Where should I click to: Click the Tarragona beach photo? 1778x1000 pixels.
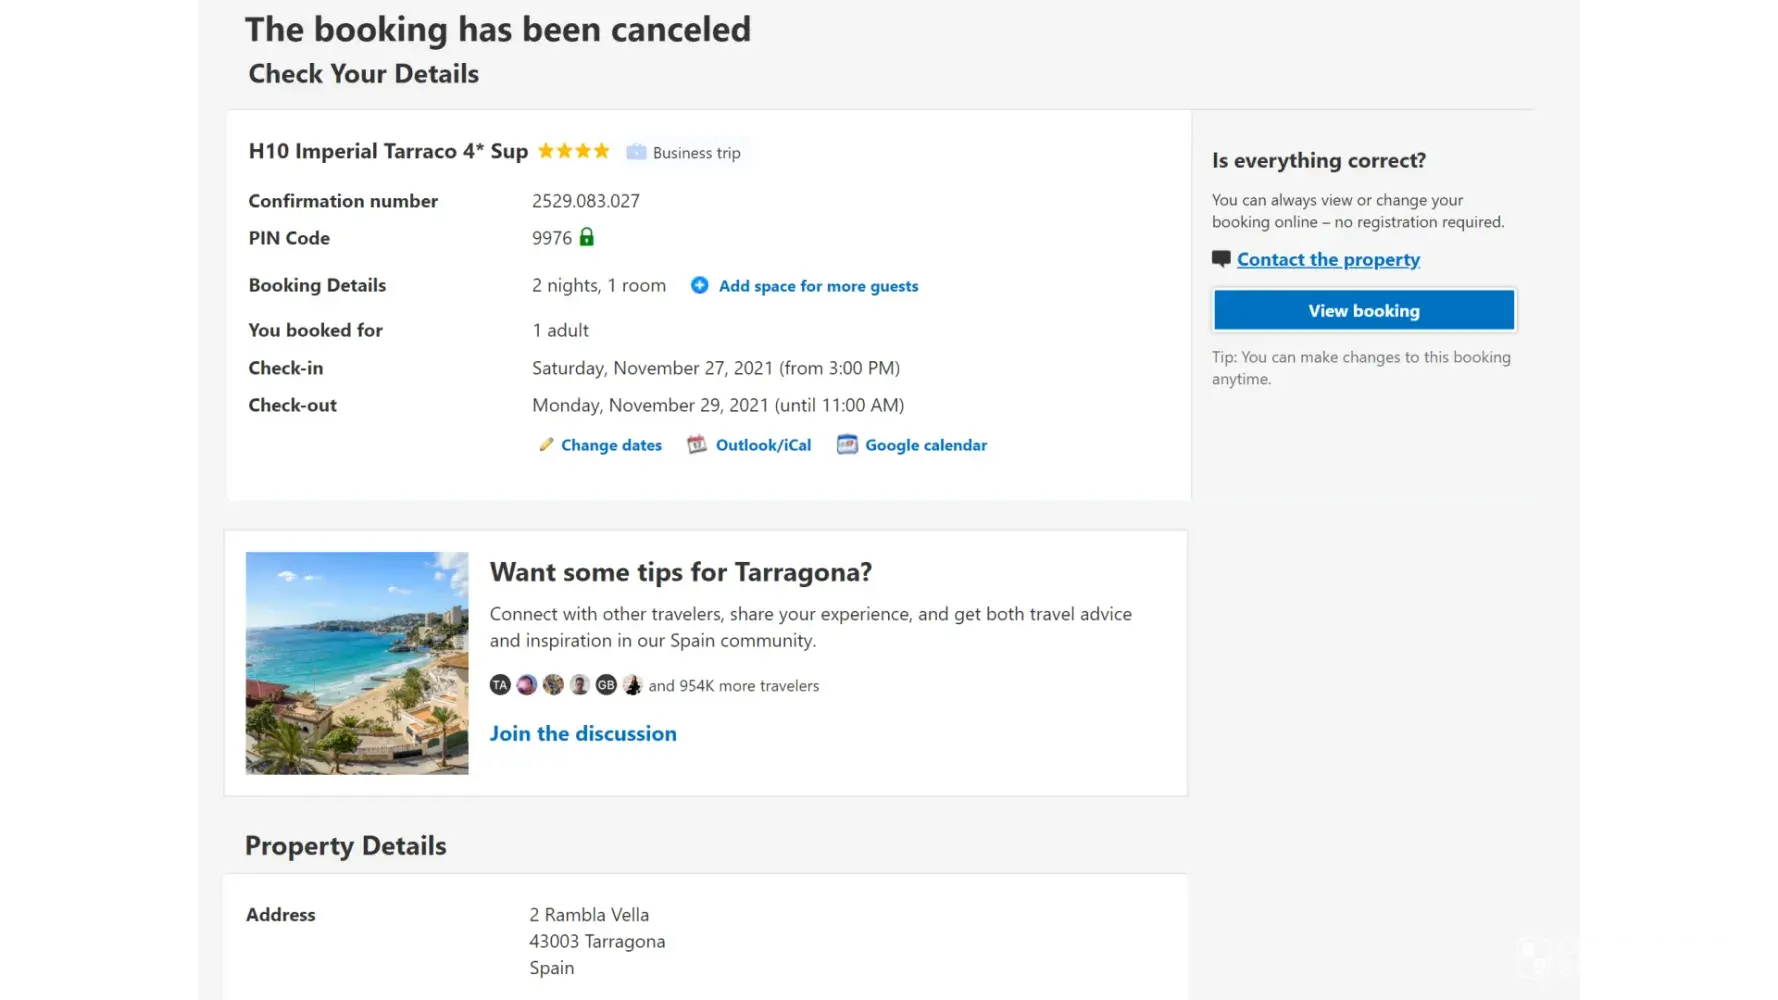357,663
